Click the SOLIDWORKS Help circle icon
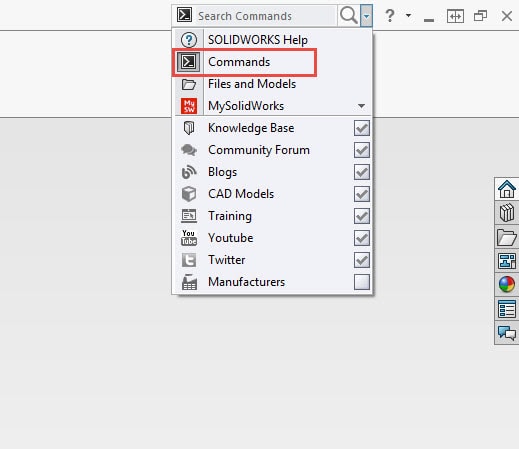 click(x=189, y=40)
